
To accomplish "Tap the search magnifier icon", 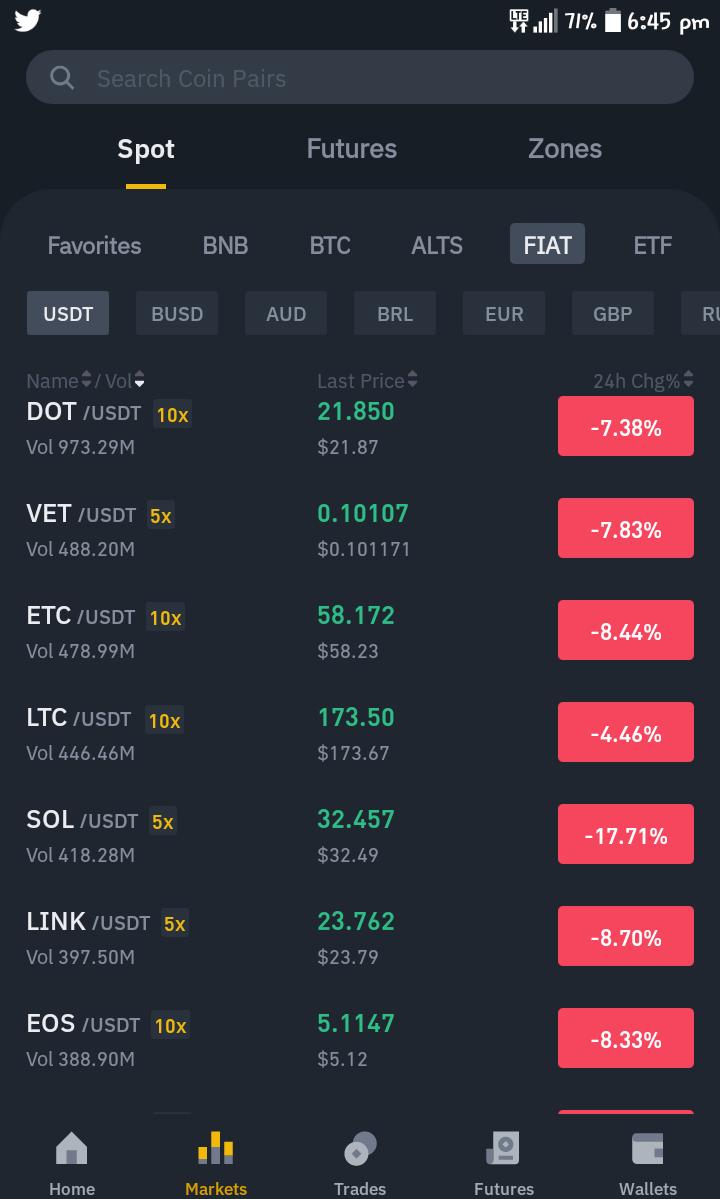I will point(62,77).
